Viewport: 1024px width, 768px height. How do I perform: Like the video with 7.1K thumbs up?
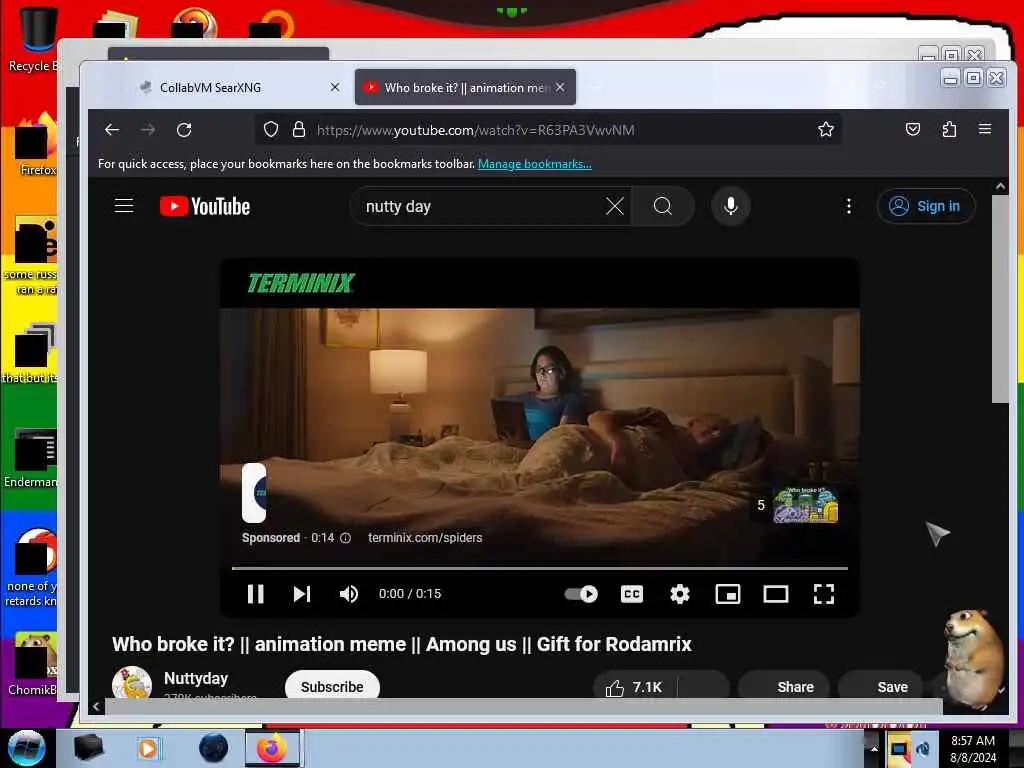click(635, 687)
